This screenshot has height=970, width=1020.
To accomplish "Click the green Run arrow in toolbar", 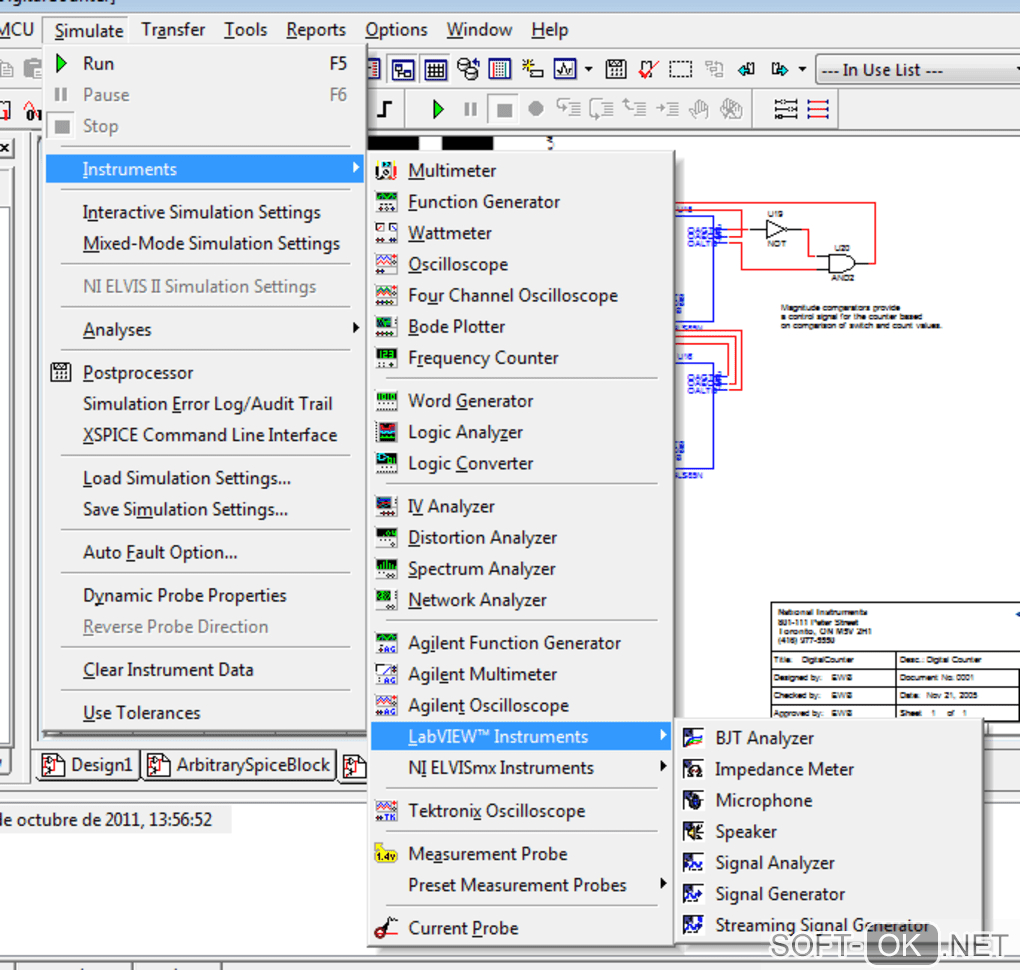I will click(x=438, y=109).
